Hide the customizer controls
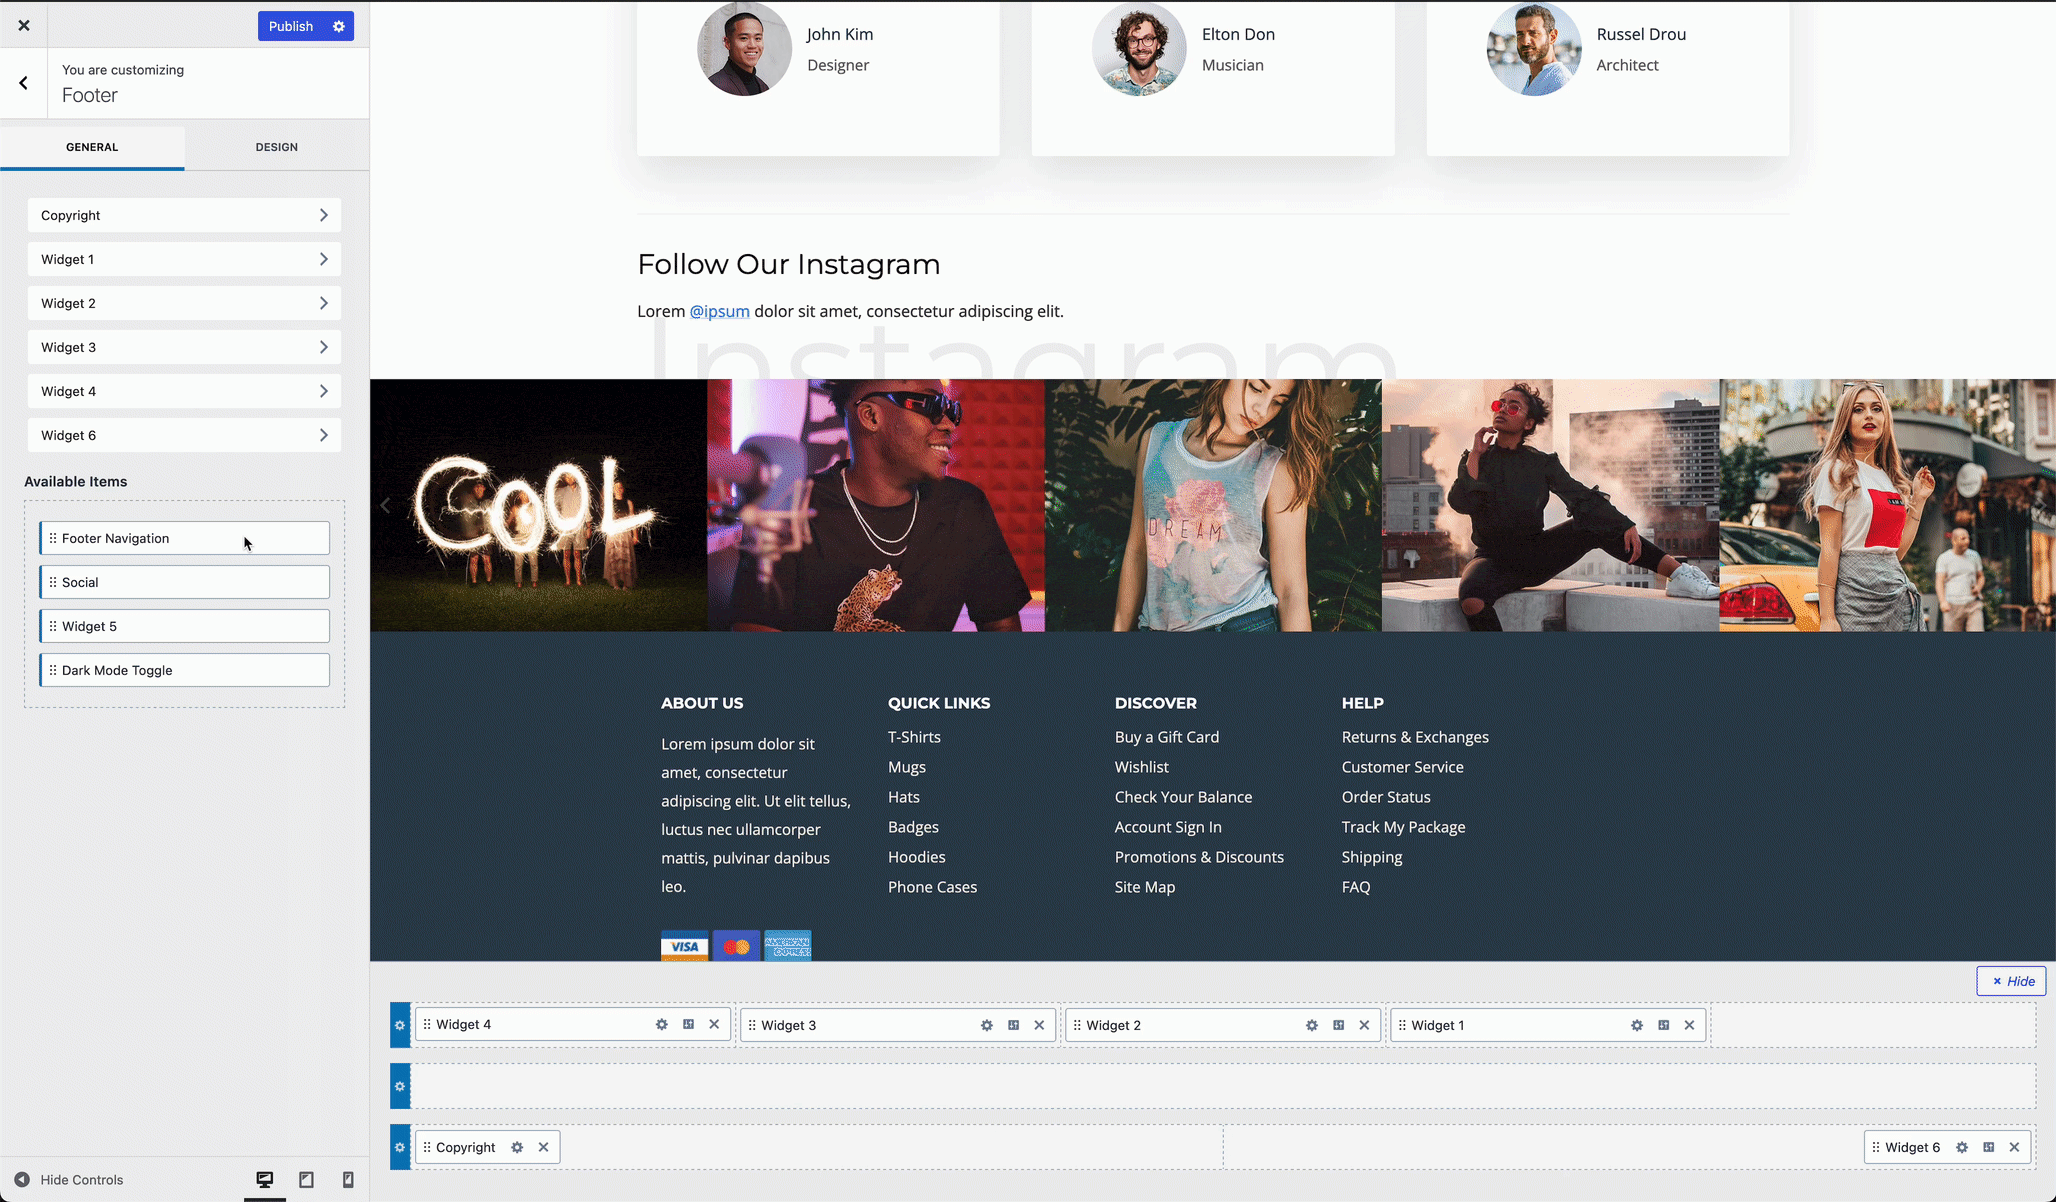 [69, 1180]
